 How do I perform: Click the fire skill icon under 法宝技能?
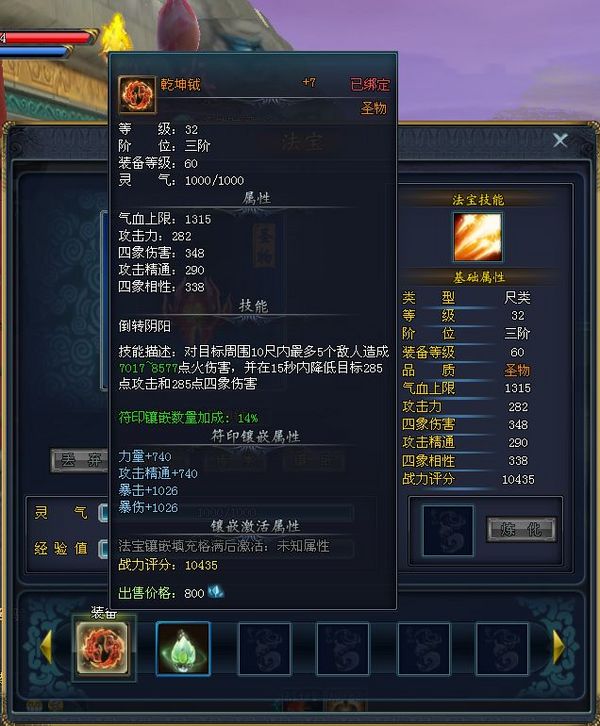[x=477, y=237]
